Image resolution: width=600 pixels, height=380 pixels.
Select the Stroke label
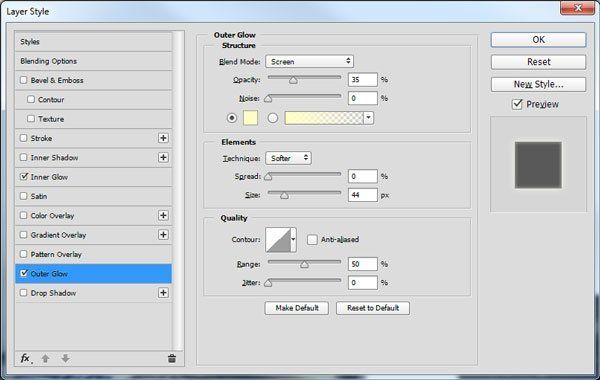(41, 139)
